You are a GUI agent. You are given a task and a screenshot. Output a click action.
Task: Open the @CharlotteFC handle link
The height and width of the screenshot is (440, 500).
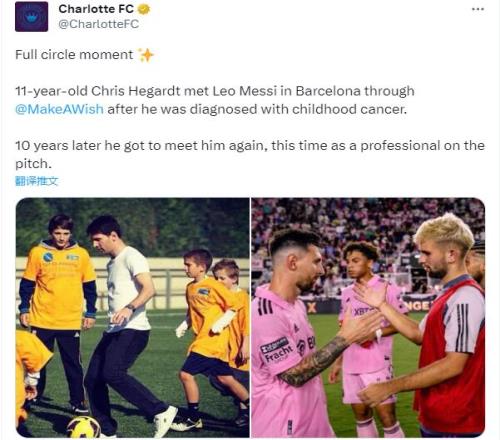99,24
